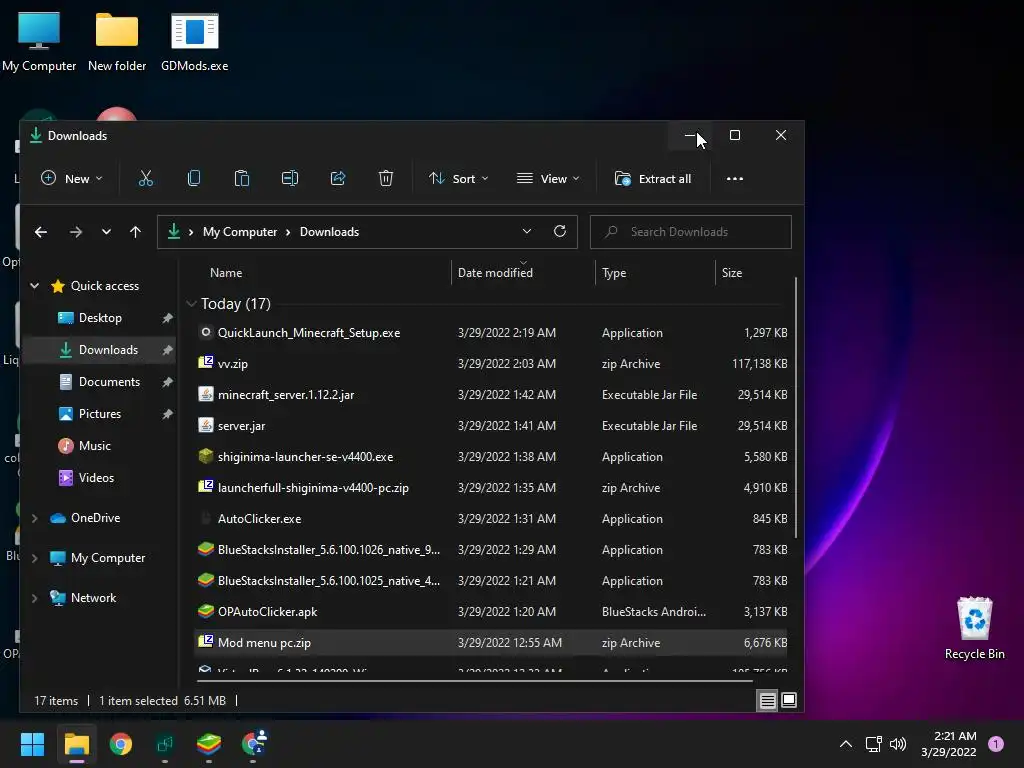The height and width of the screenshot is (768, 1024).
Task: Go forward with the right arrow
Action: 76,232
